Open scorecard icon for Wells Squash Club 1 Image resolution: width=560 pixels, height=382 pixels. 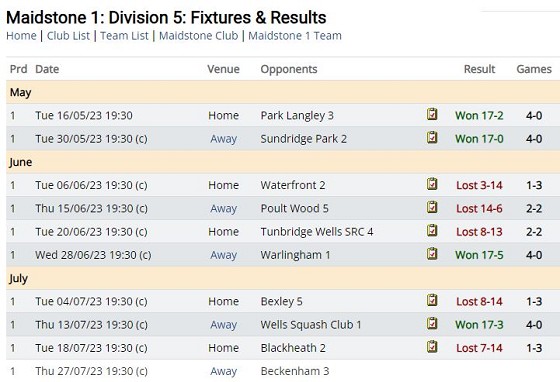pos(432,323)
